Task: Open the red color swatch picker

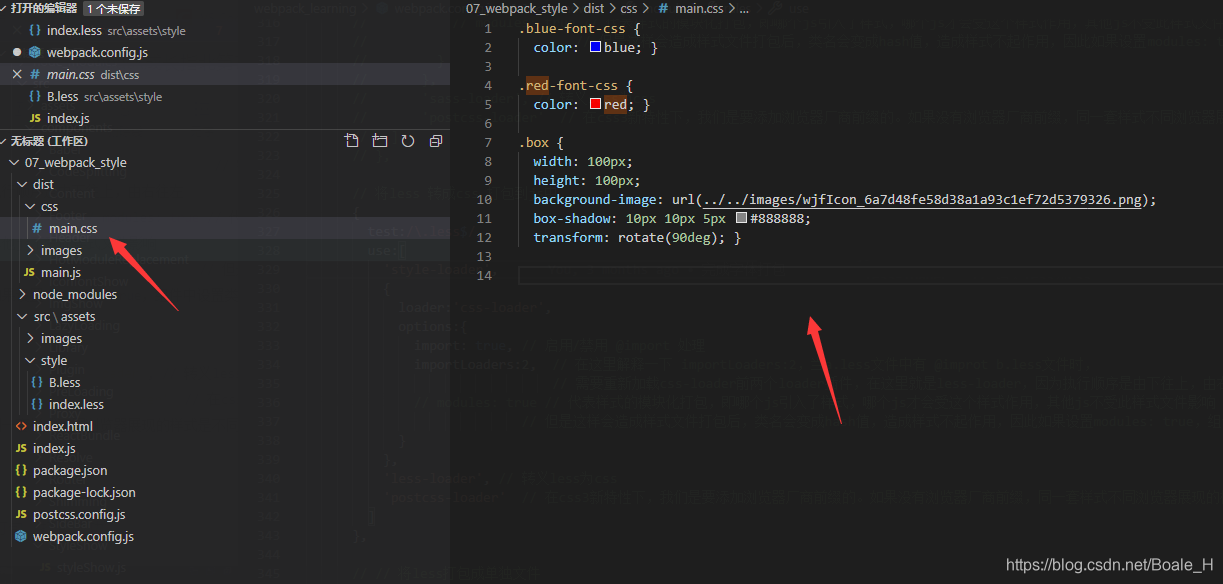Action: click(x=596, y=104)
